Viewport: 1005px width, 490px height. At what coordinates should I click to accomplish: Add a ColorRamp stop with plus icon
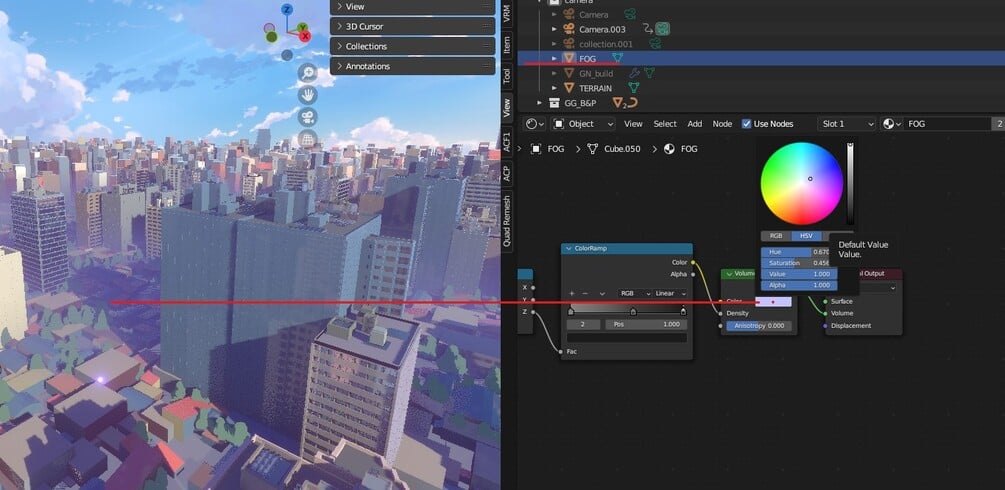click(572, 293)
